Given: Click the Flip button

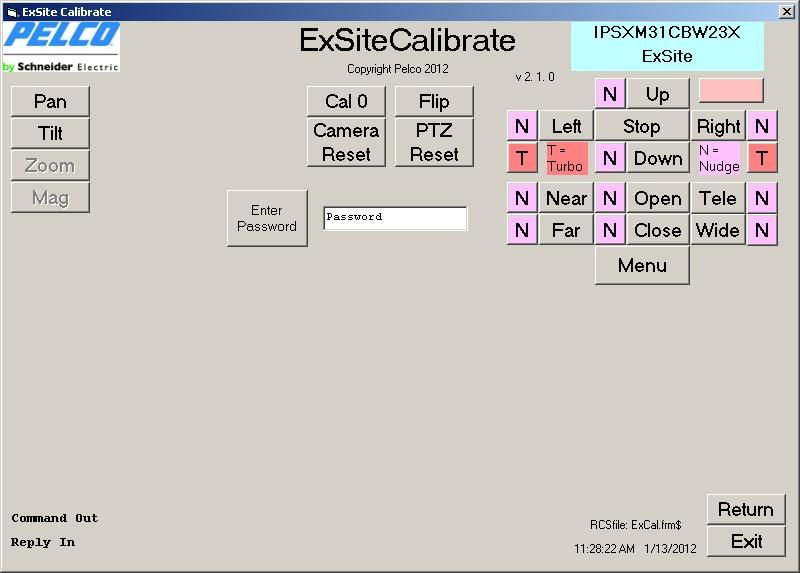Looking at the screenshot, I should tap(434, 101).
